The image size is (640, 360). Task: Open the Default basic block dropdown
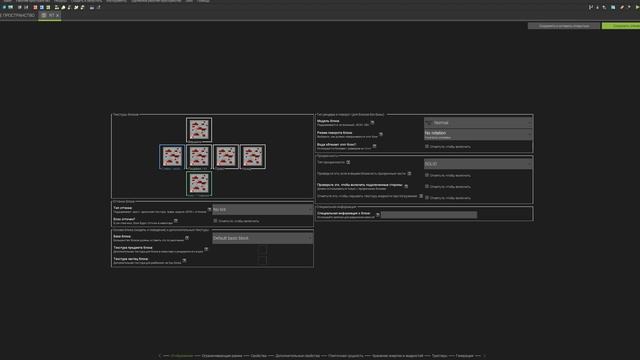click(x=262, y=238)
